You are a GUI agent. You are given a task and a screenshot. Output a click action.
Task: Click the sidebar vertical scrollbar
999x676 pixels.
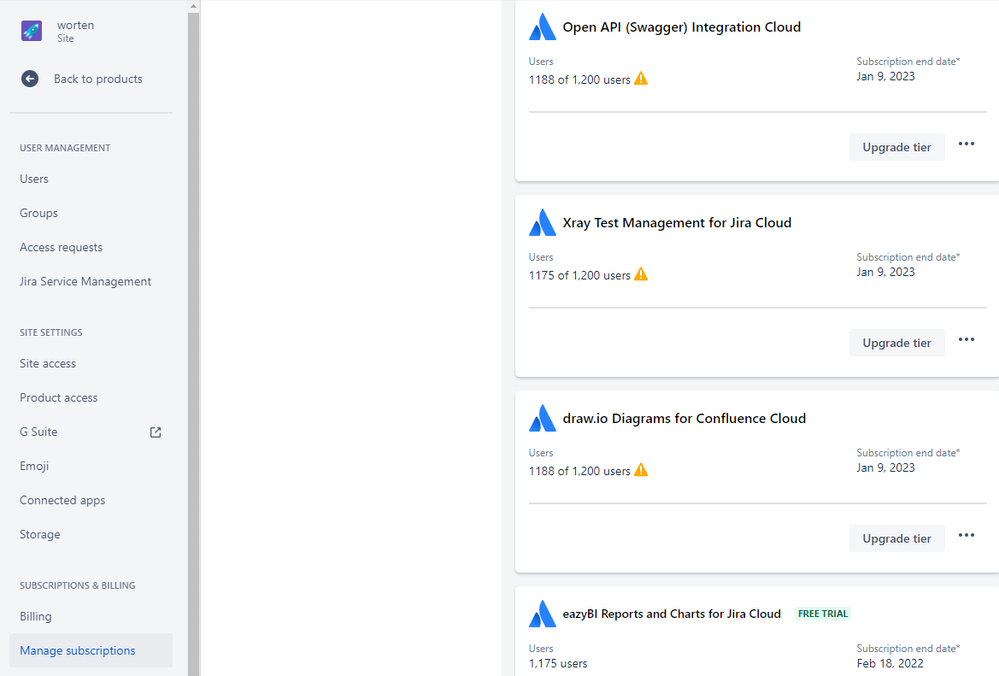[194, 344]
